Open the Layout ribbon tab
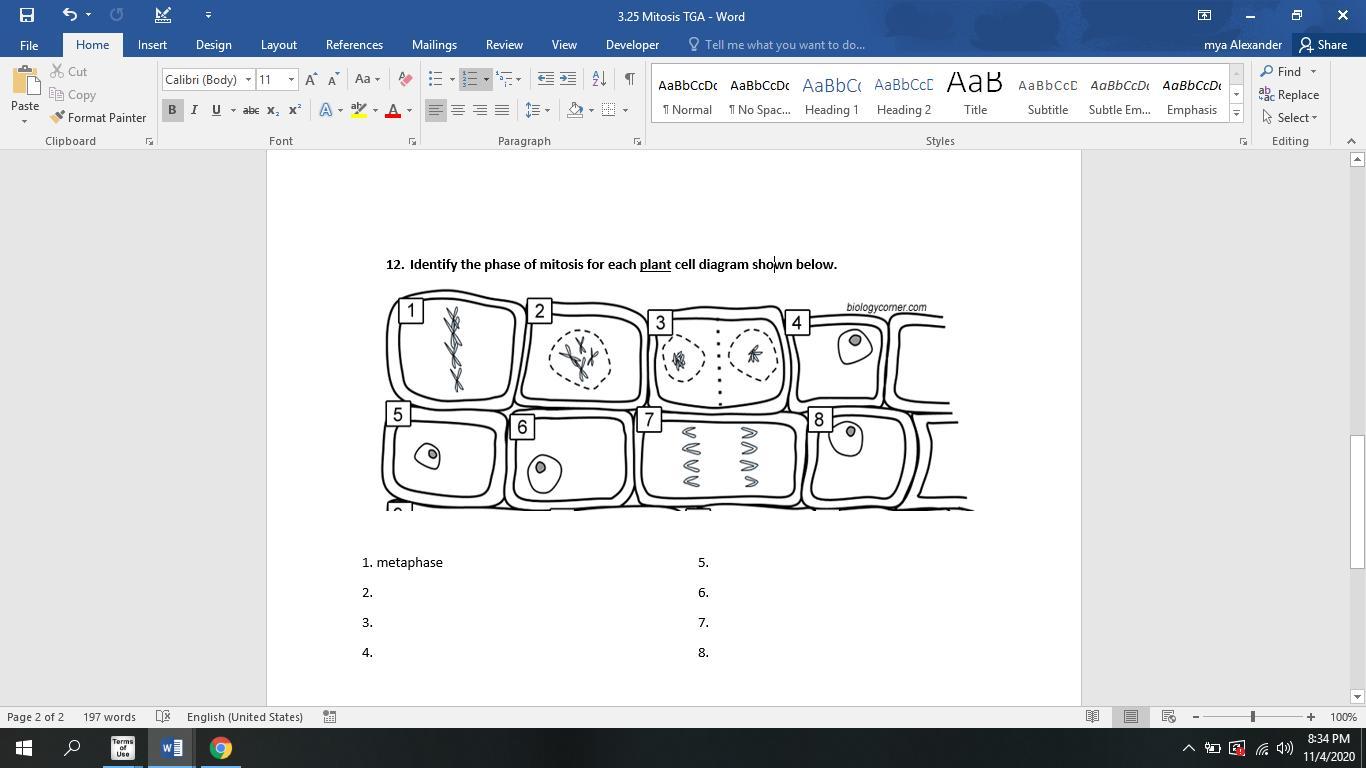This screenshot has height=768, width=1366. pyautogui.click(x=278, y=45)
